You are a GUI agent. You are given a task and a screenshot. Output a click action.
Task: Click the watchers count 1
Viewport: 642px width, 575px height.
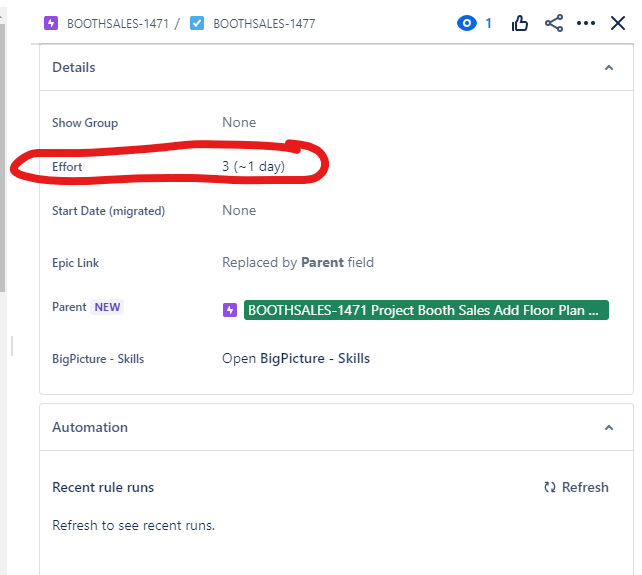(488, 23)
